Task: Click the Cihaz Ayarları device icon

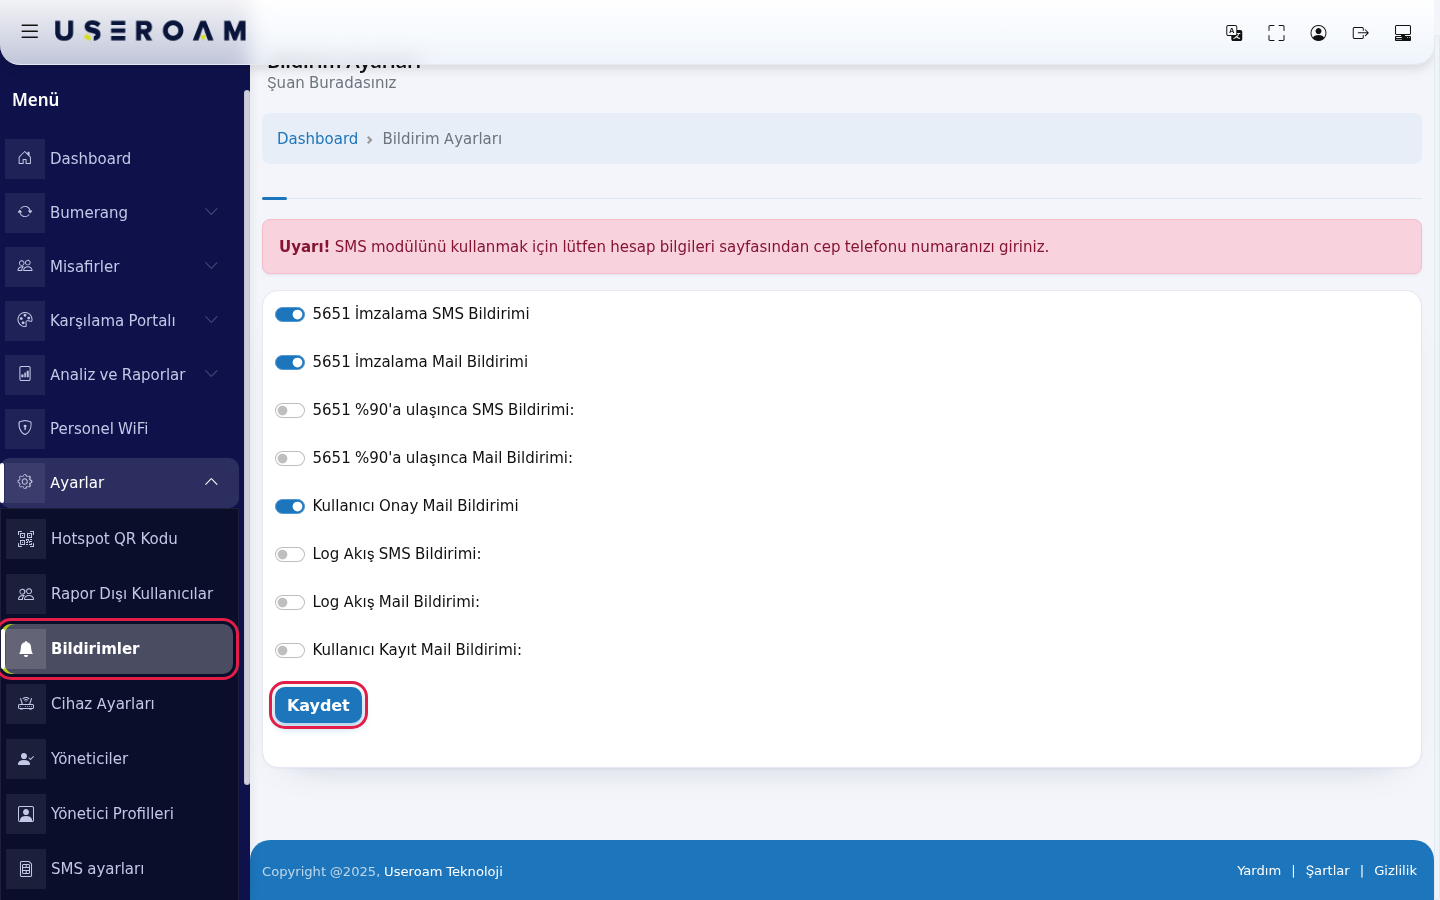Action: coord(26,704)
